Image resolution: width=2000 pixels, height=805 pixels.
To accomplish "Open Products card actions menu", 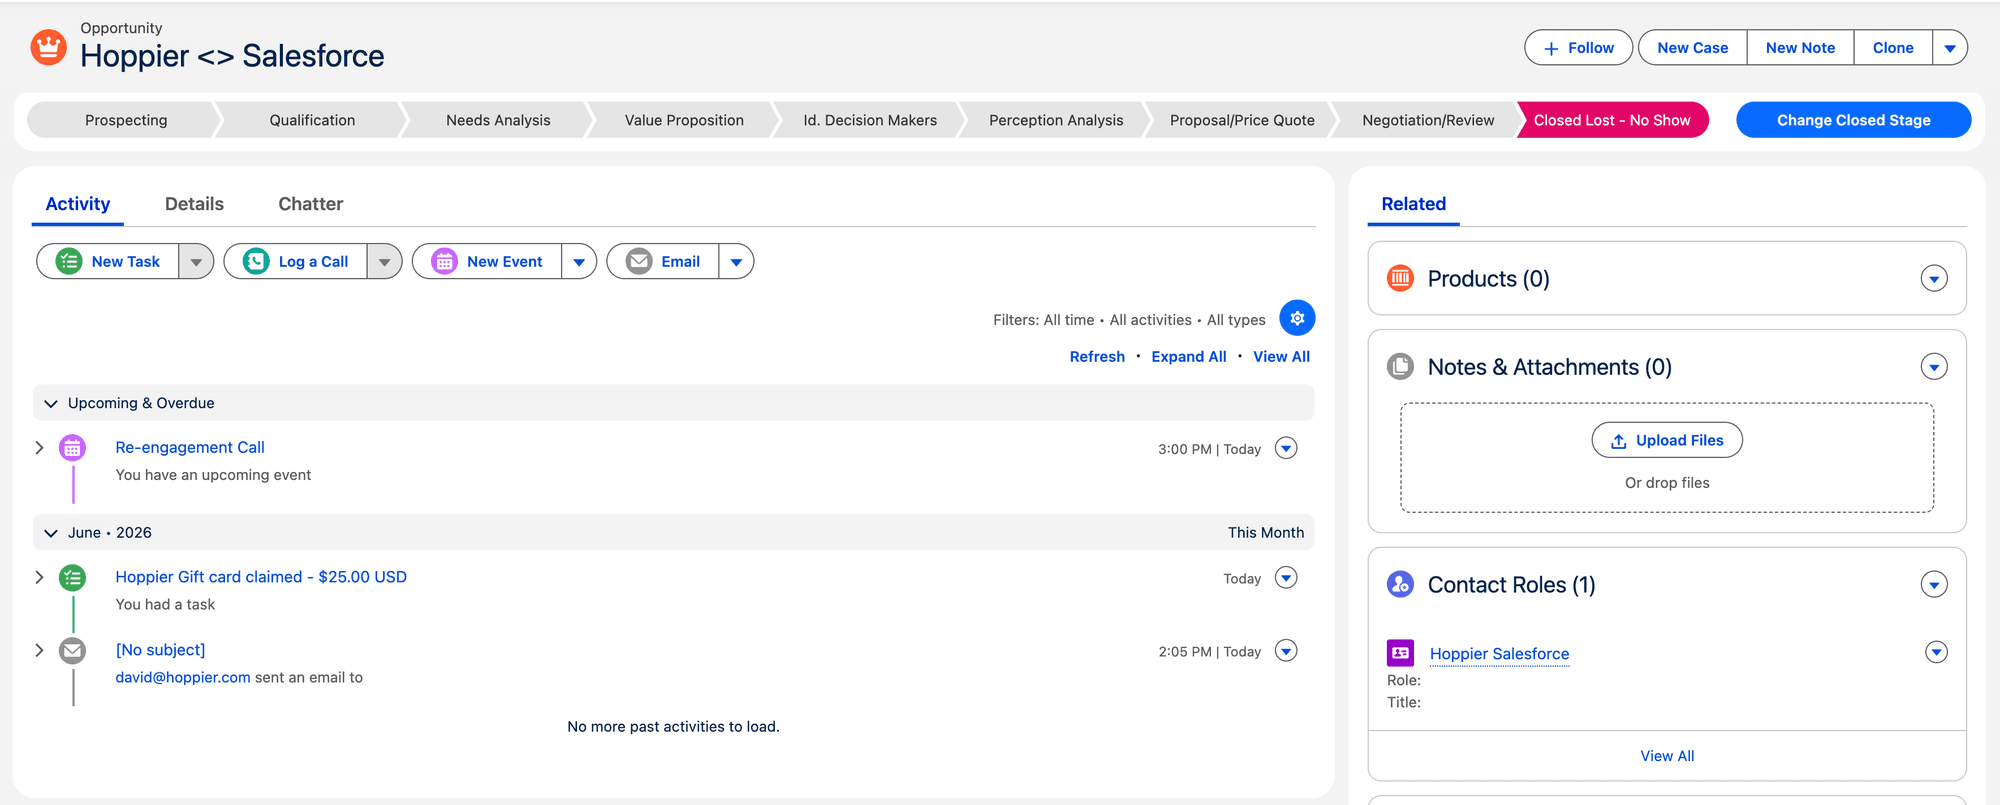I will pyautogui.click(x=1934, y=279).
